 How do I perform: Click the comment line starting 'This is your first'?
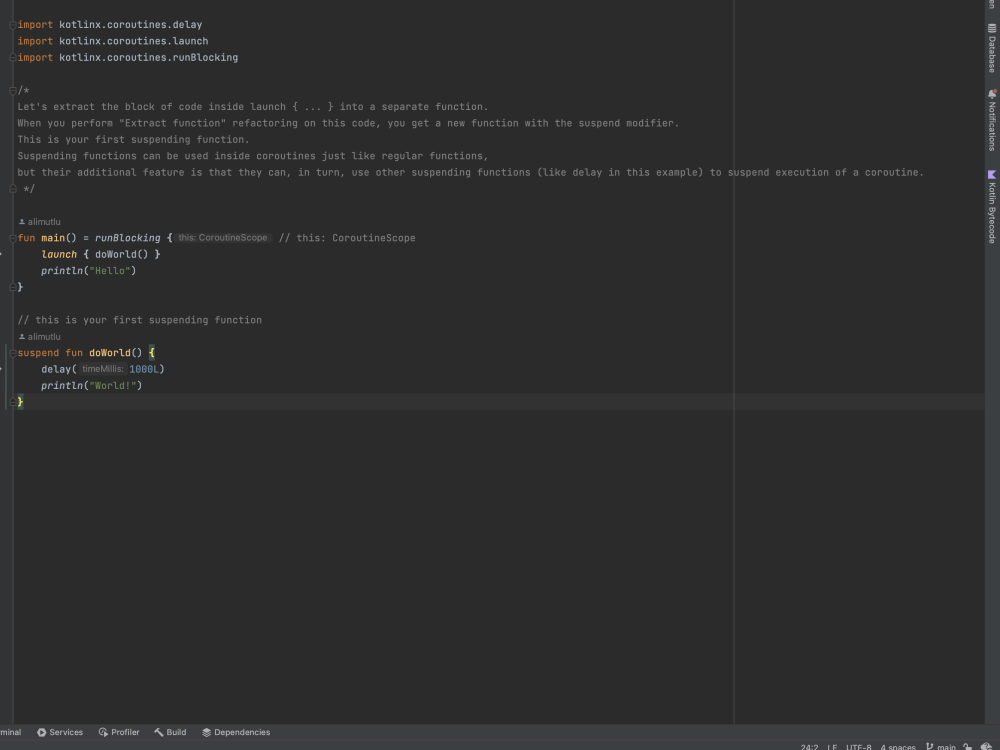coord(134,140)
